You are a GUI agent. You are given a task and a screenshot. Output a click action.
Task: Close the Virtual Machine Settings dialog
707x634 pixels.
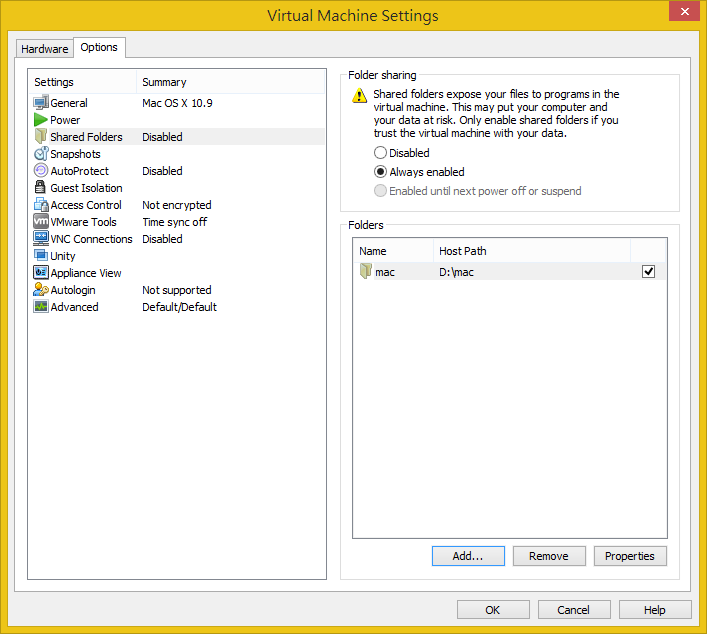(684, 11)
